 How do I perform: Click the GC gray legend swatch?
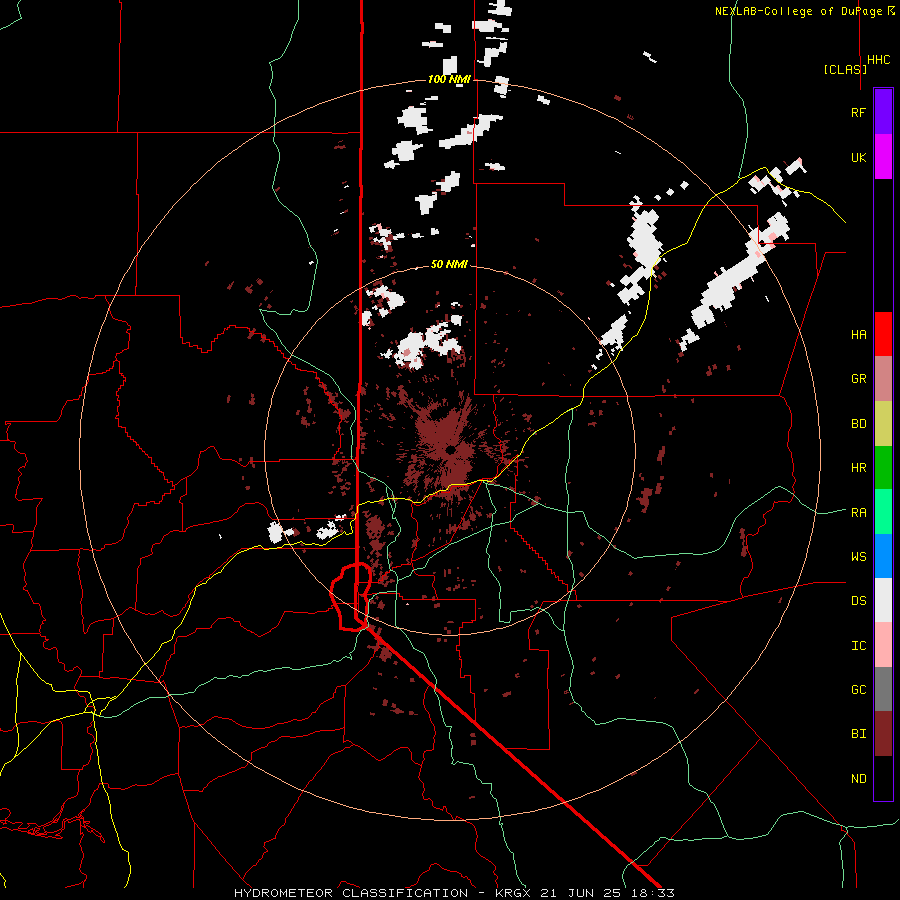point(883,689)
